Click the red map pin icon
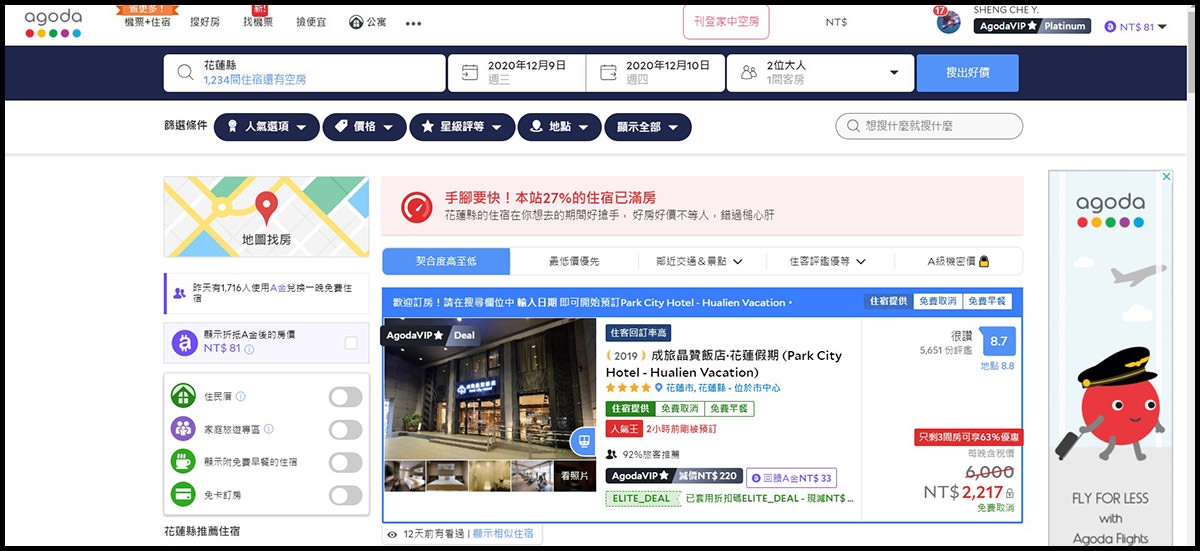 click(x=266, y=208)
